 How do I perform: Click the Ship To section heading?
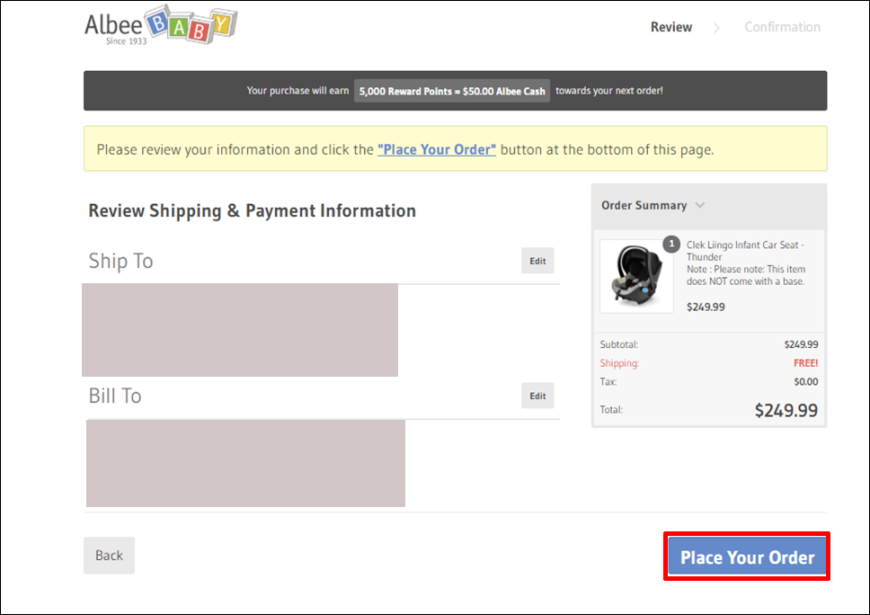pyautogui.click(x=121, y=261)
